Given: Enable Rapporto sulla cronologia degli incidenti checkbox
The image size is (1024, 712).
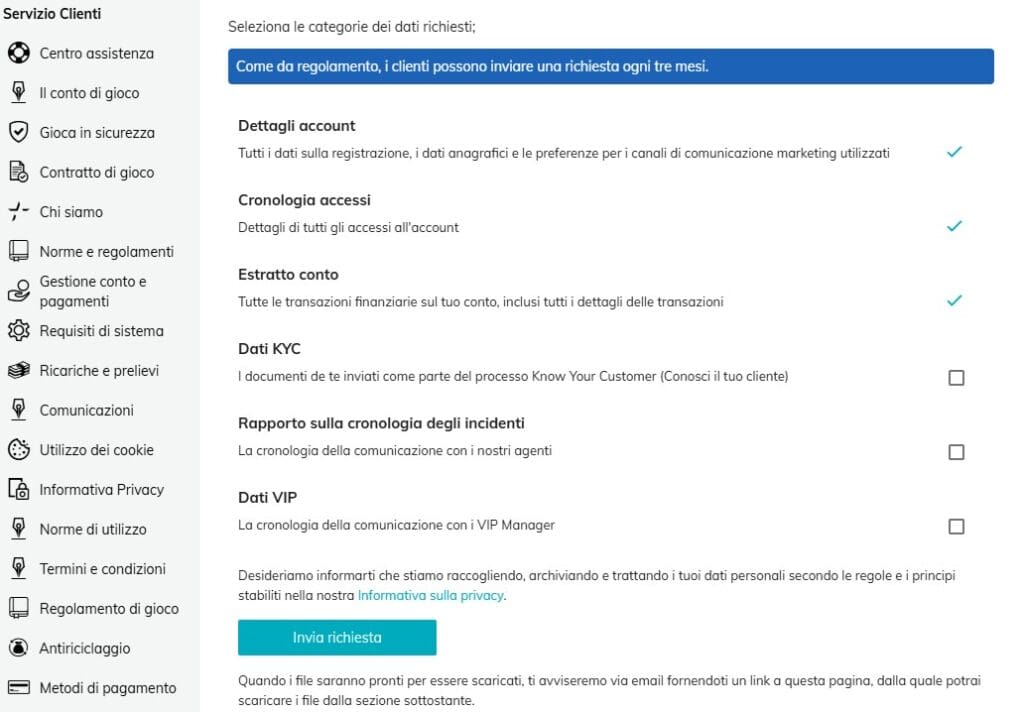Looking at the screenshot, I should (x=956, y=452).
